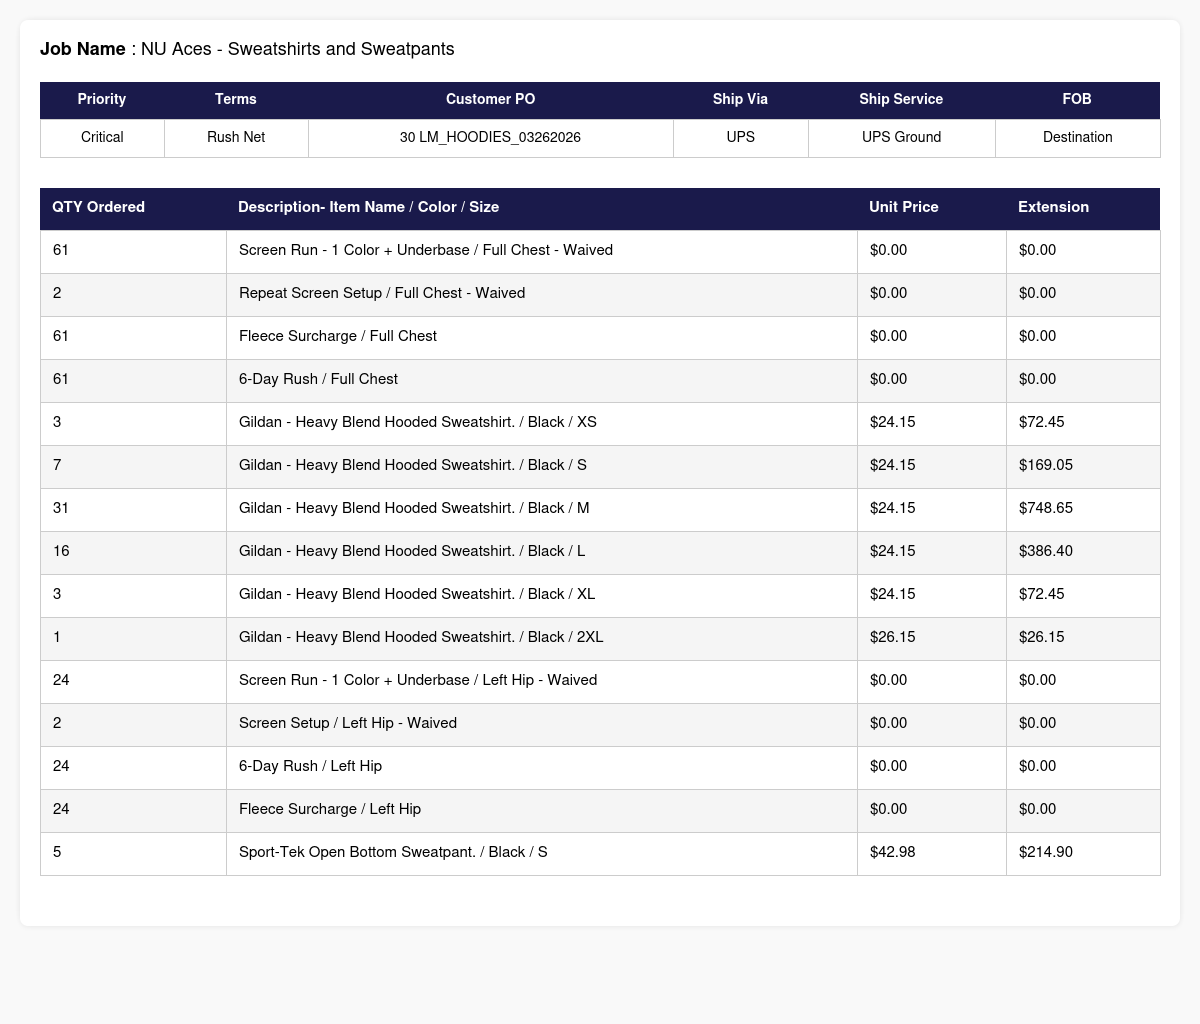Select the Priority column header
This screenshot has width=1200, height=1024.
click(x=102, y=99)
